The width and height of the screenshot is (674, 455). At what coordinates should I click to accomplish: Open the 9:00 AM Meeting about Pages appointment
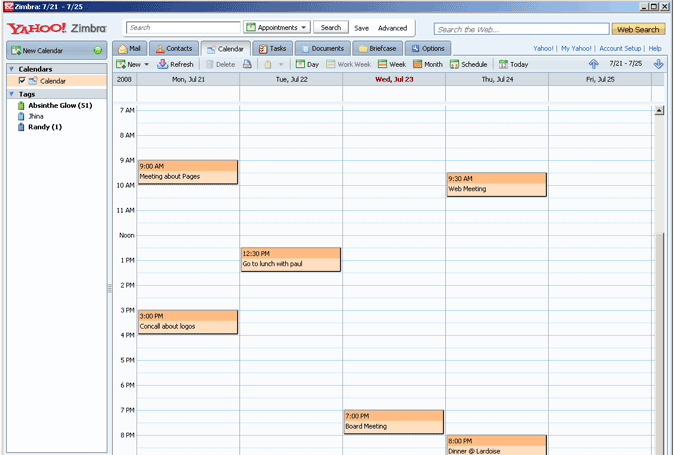(188, 172)
